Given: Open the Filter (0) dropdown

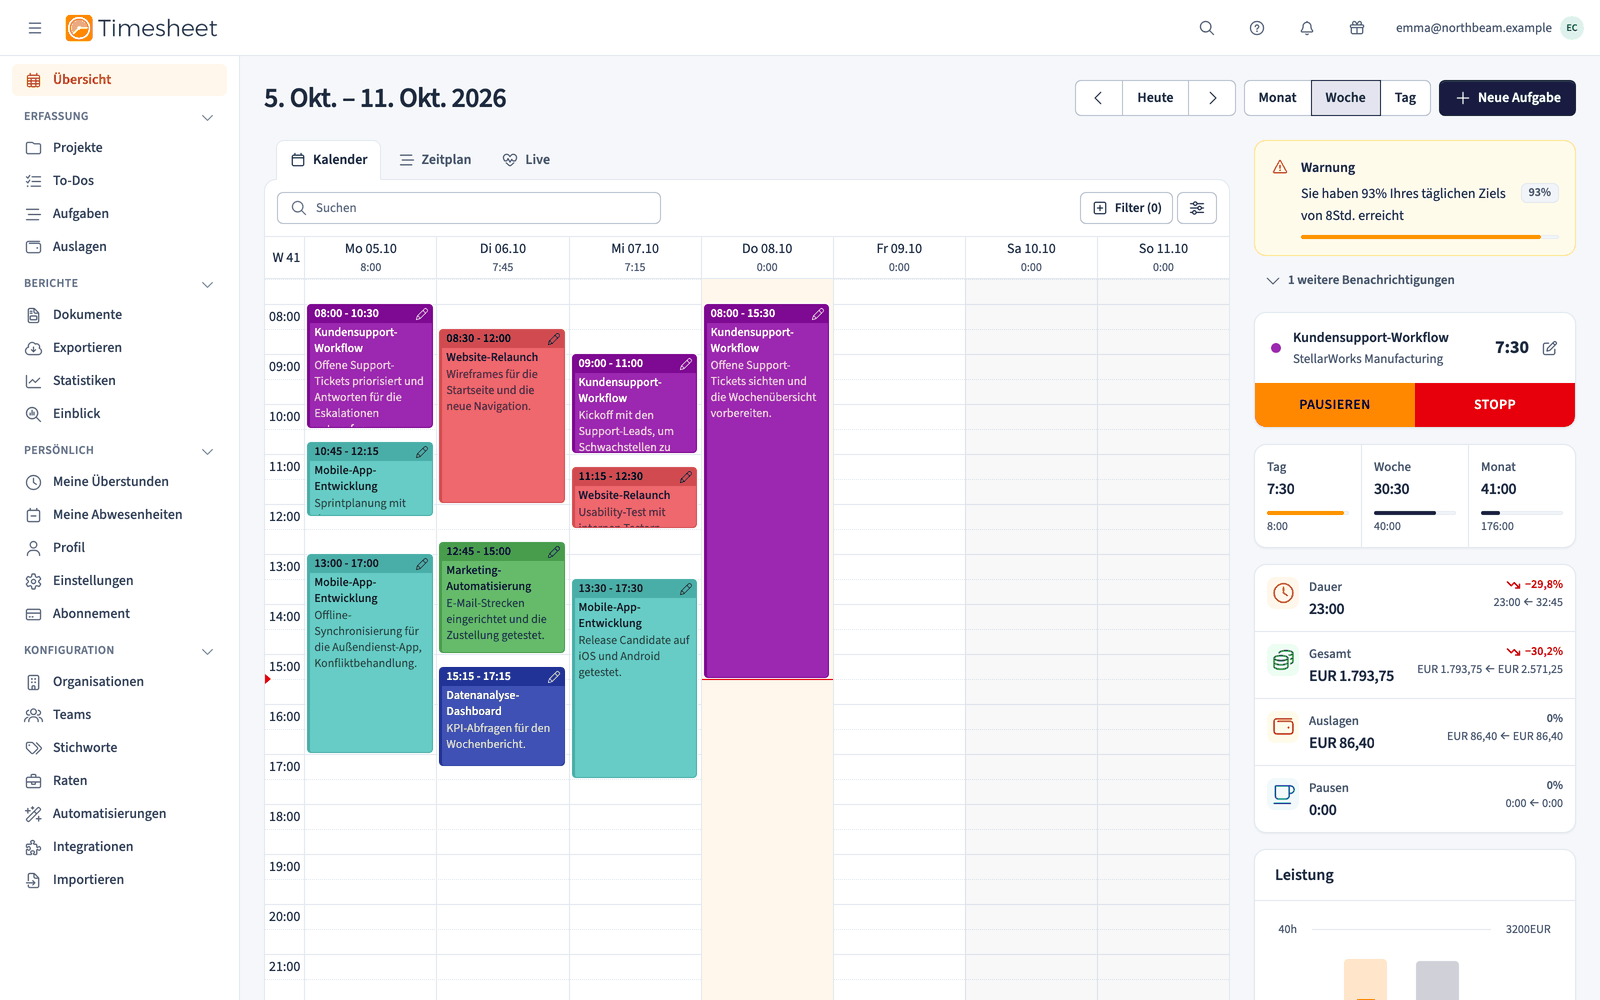Looking at the screenshot, I should [1127, 208].
